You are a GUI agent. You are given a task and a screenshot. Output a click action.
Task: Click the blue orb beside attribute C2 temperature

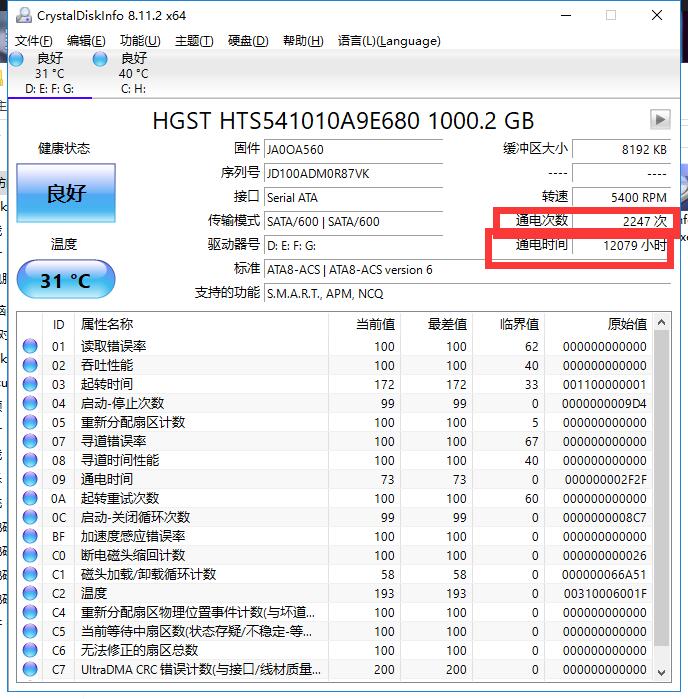click(x=30, y=594)
